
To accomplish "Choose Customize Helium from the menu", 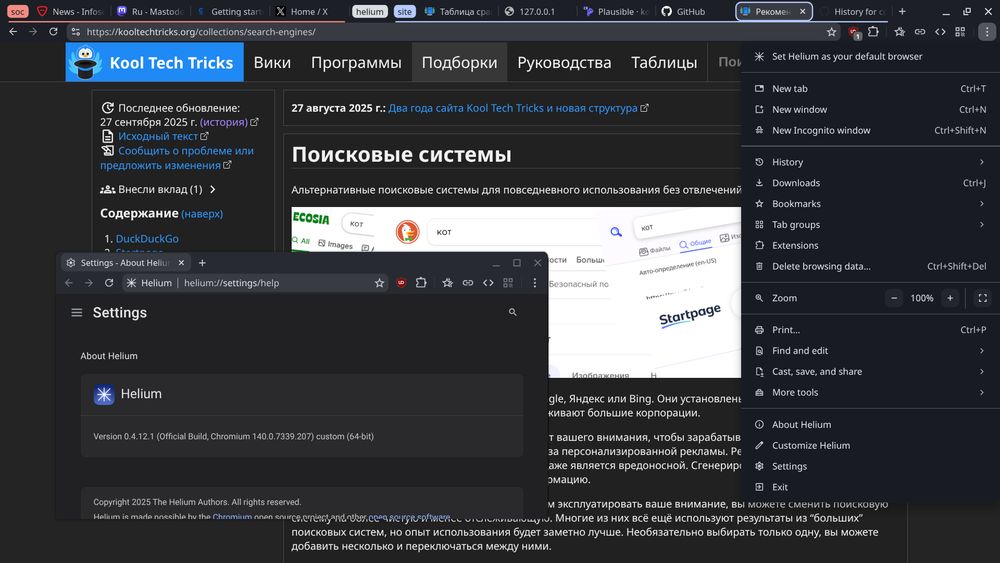I will pyautogui.click(x=871, y=445).
